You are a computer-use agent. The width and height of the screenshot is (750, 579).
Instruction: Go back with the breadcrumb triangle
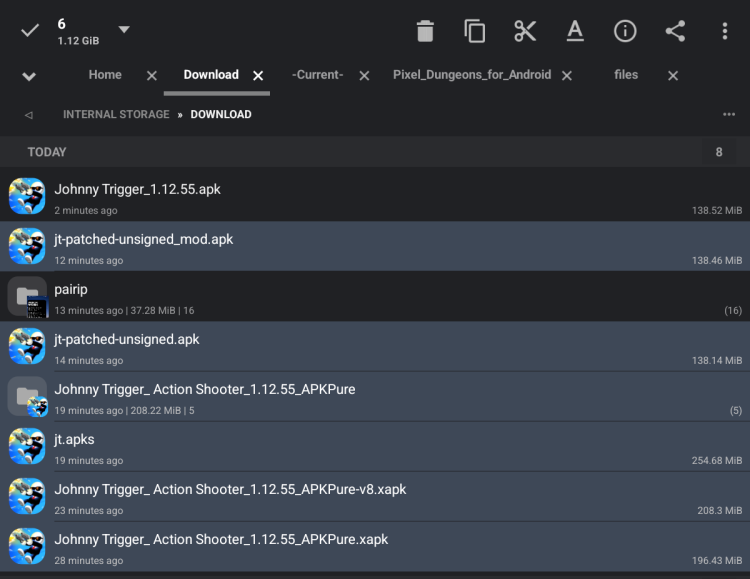click(x=29, y=115)
